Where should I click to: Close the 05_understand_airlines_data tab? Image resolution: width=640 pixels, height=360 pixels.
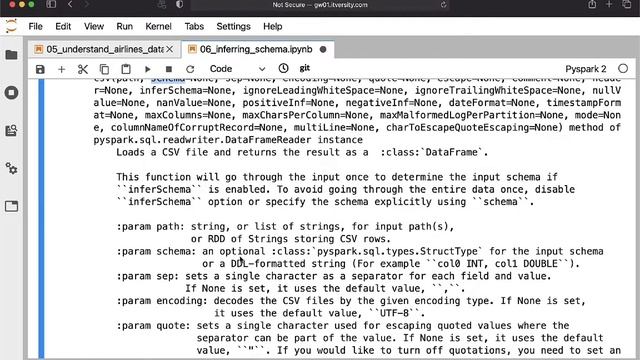(x=170, y=49)
